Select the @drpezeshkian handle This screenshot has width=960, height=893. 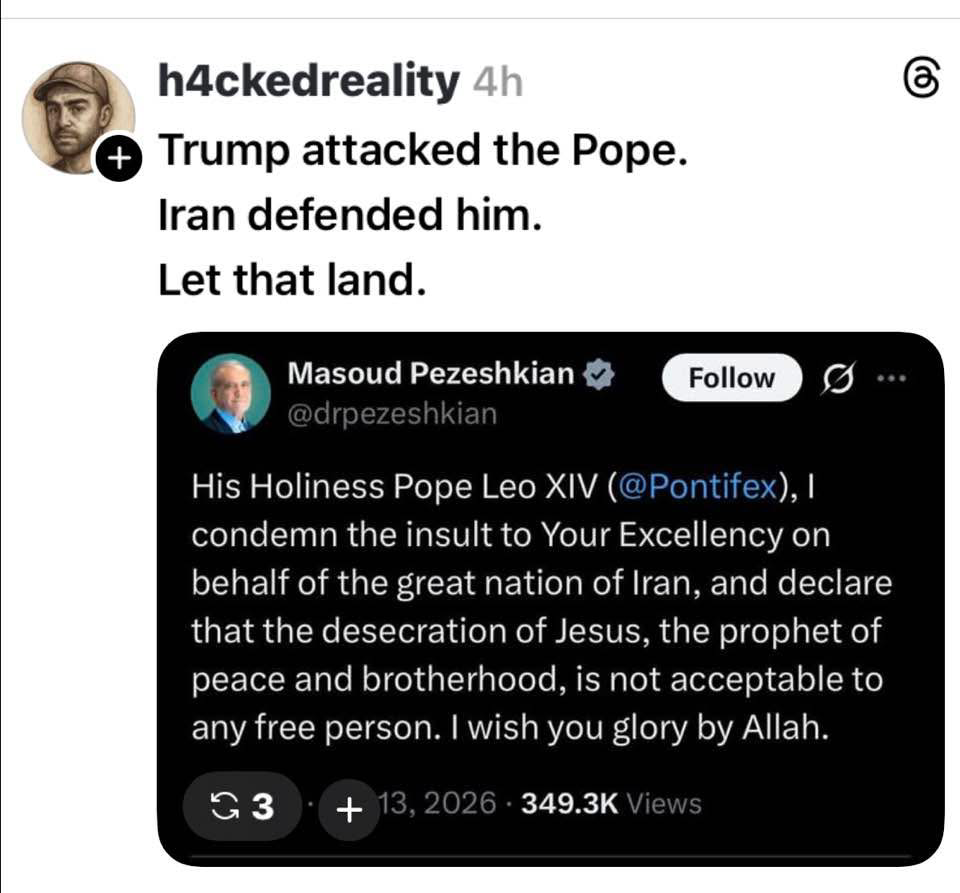coord(392,413)
